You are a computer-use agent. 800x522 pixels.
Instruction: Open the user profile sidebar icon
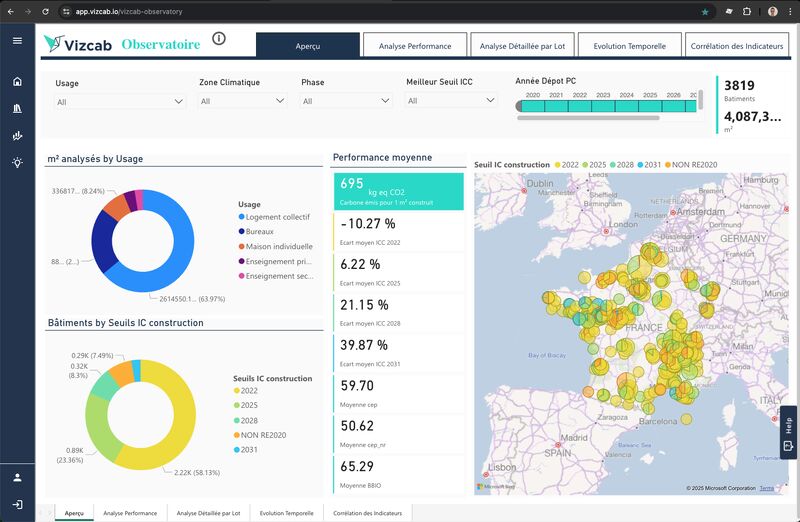(17, 477)
